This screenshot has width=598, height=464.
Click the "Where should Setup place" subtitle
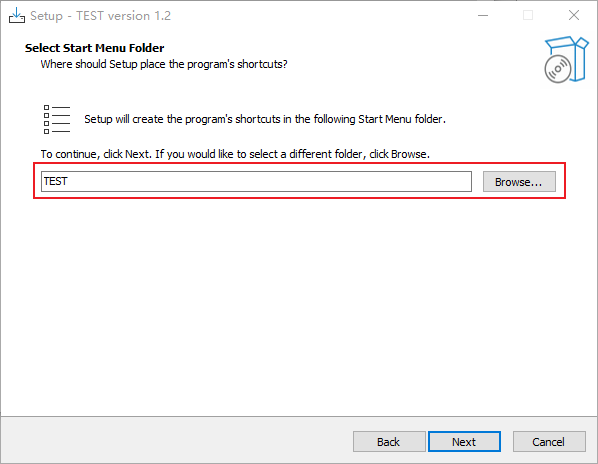coord(164,64)
